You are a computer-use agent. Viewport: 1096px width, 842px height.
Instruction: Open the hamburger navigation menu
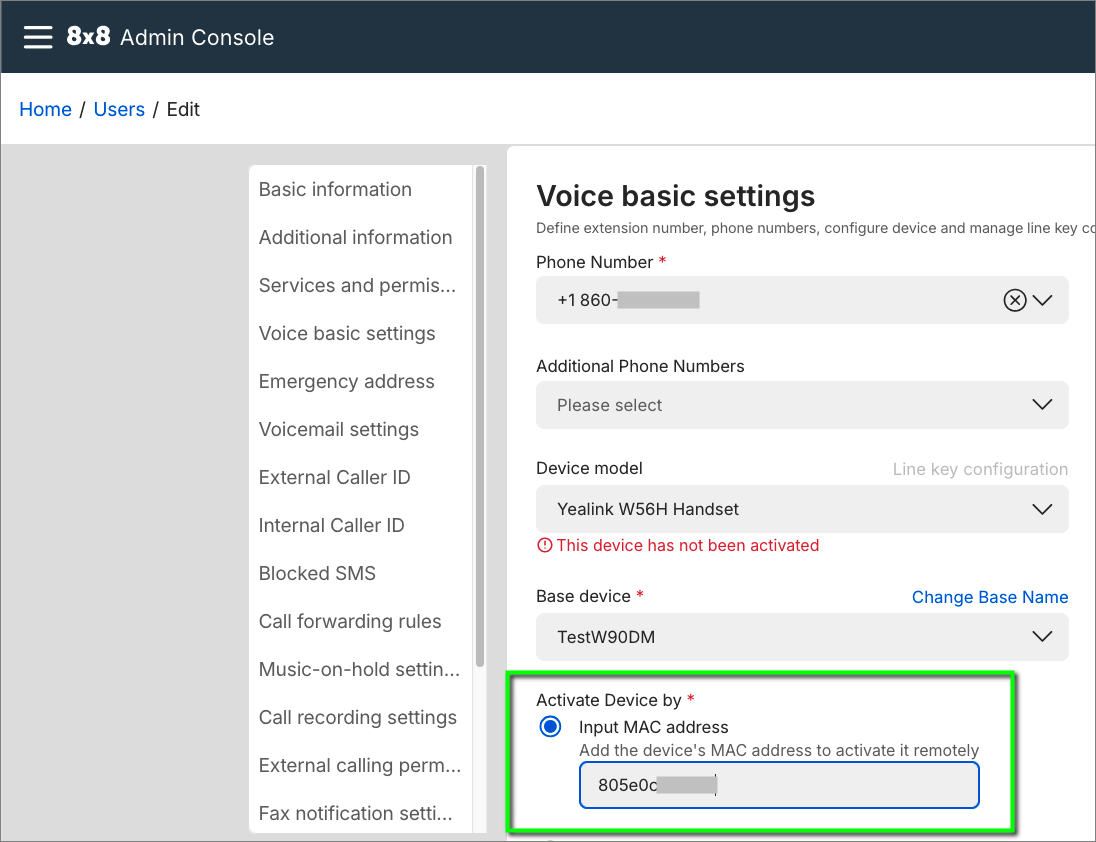[38, 37]
